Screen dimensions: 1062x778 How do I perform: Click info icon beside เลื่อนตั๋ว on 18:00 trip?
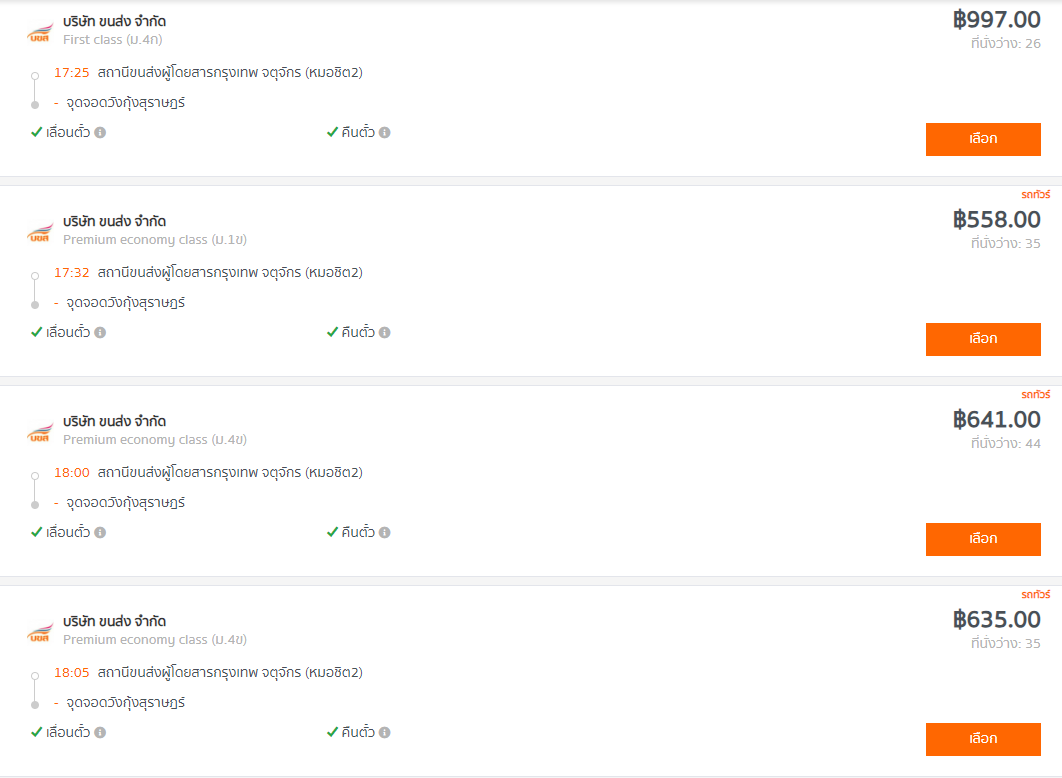(x=100, y=533)
